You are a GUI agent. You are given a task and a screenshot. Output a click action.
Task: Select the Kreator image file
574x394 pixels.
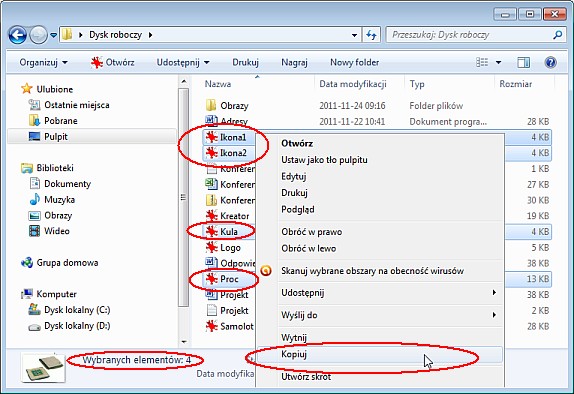(x=227, y=216)
